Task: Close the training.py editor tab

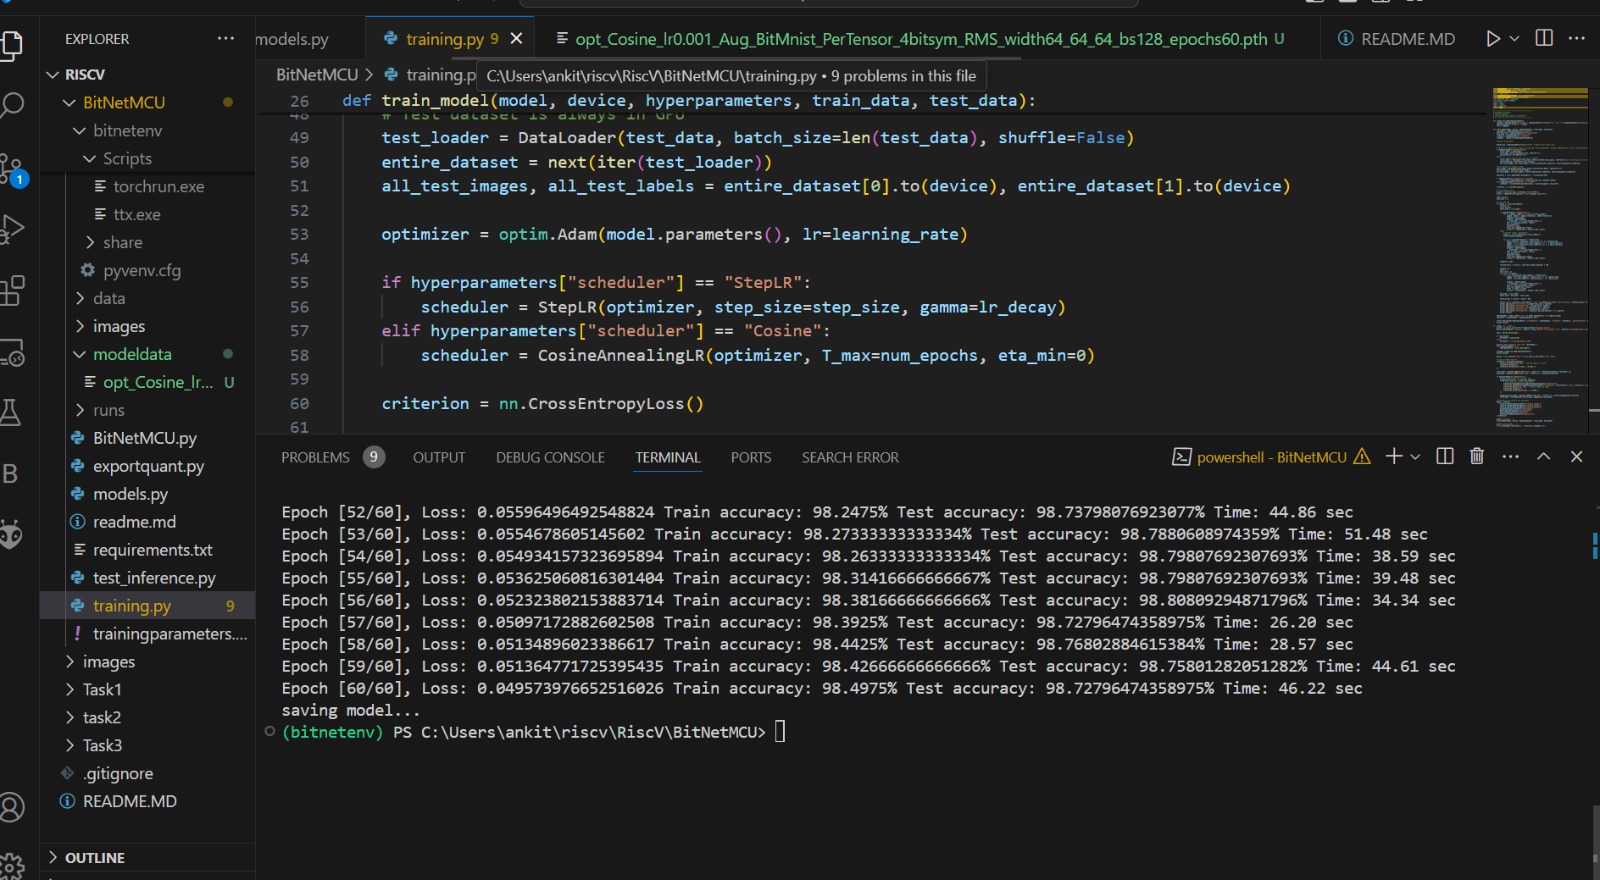Action: (516, 39)
